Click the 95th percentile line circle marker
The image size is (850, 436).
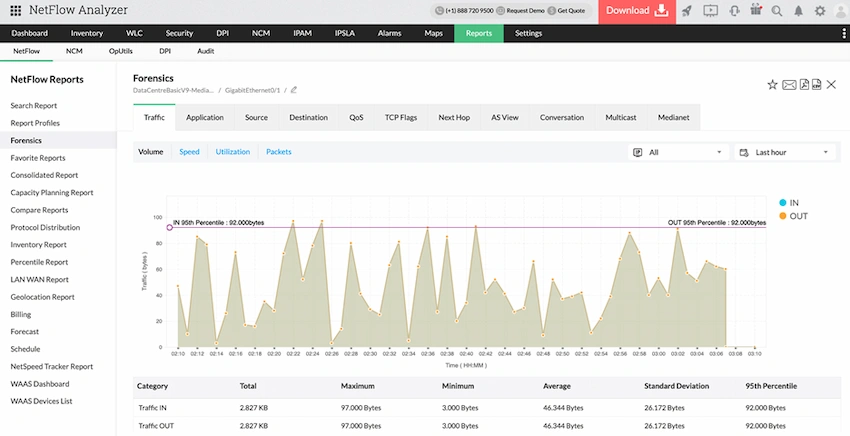pyautogui.click(x=170, y=227)
